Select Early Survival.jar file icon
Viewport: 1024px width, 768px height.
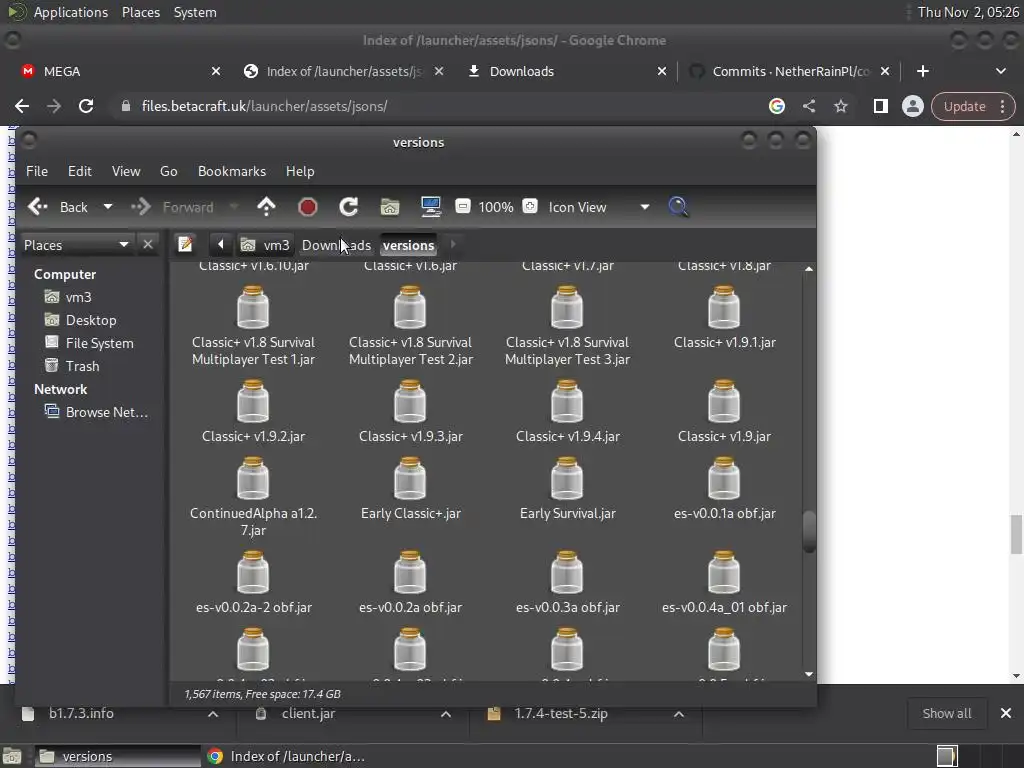pyautogui.click(x=567, y=478)
